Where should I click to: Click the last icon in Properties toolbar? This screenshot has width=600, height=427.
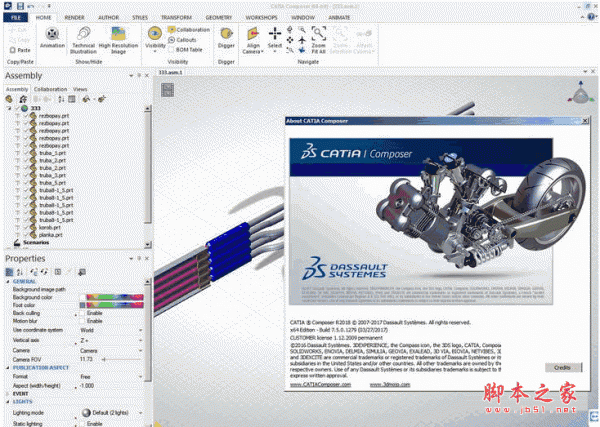click(x=82, y=272)
